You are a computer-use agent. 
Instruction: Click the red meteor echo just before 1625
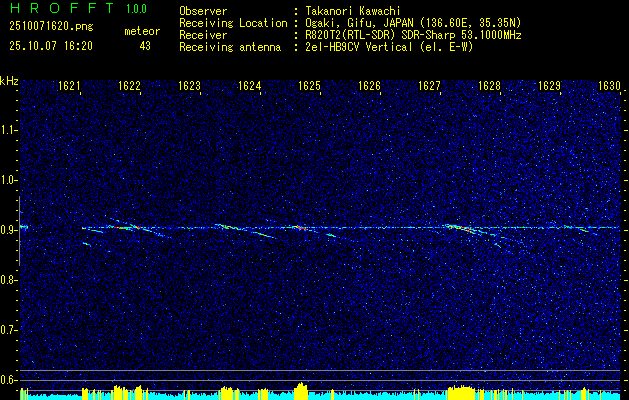click(300, 228)
